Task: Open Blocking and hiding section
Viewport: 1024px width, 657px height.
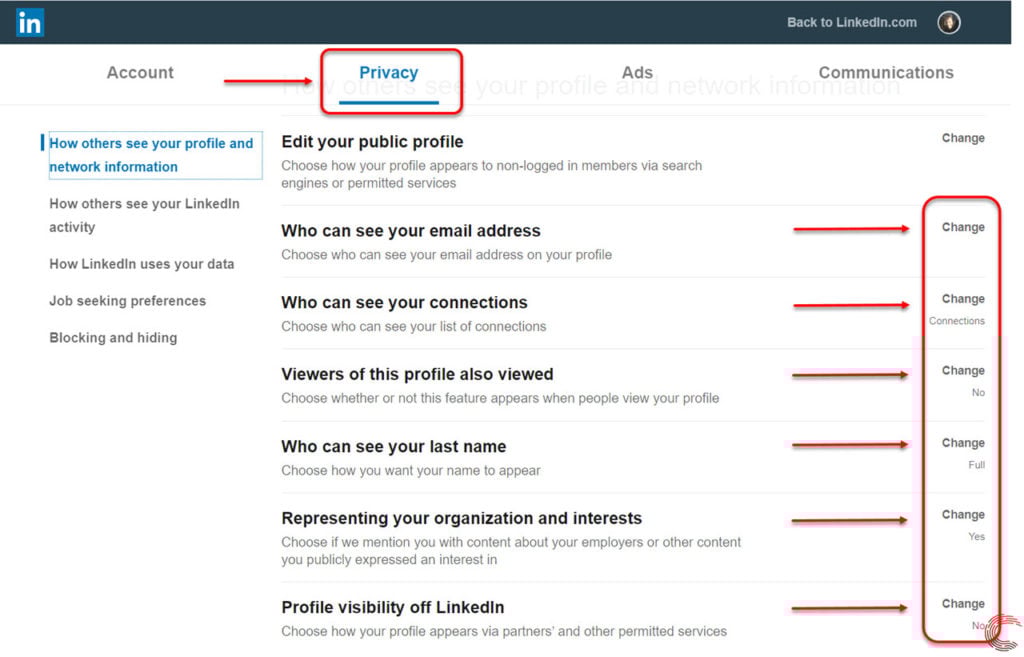Action: 113,338
